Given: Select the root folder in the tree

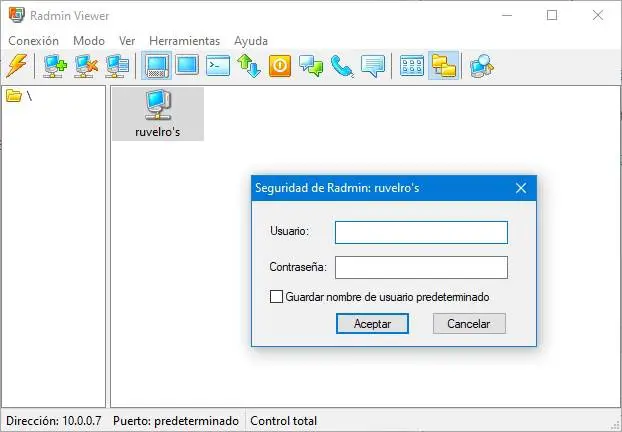Looking at the screenshot, I should point(19,96).
